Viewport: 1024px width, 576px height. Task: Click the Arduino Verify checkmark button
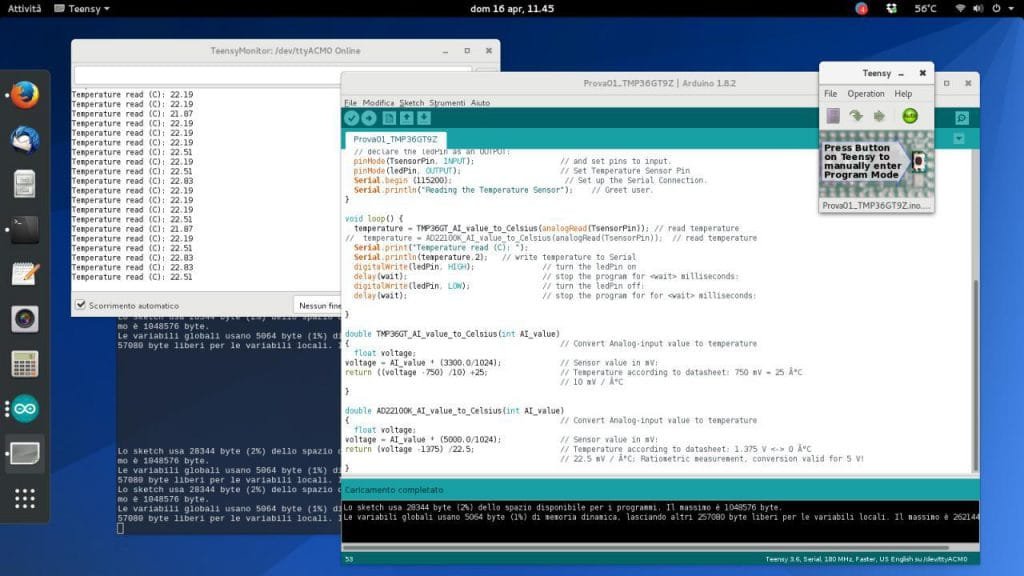pos(351,118)
